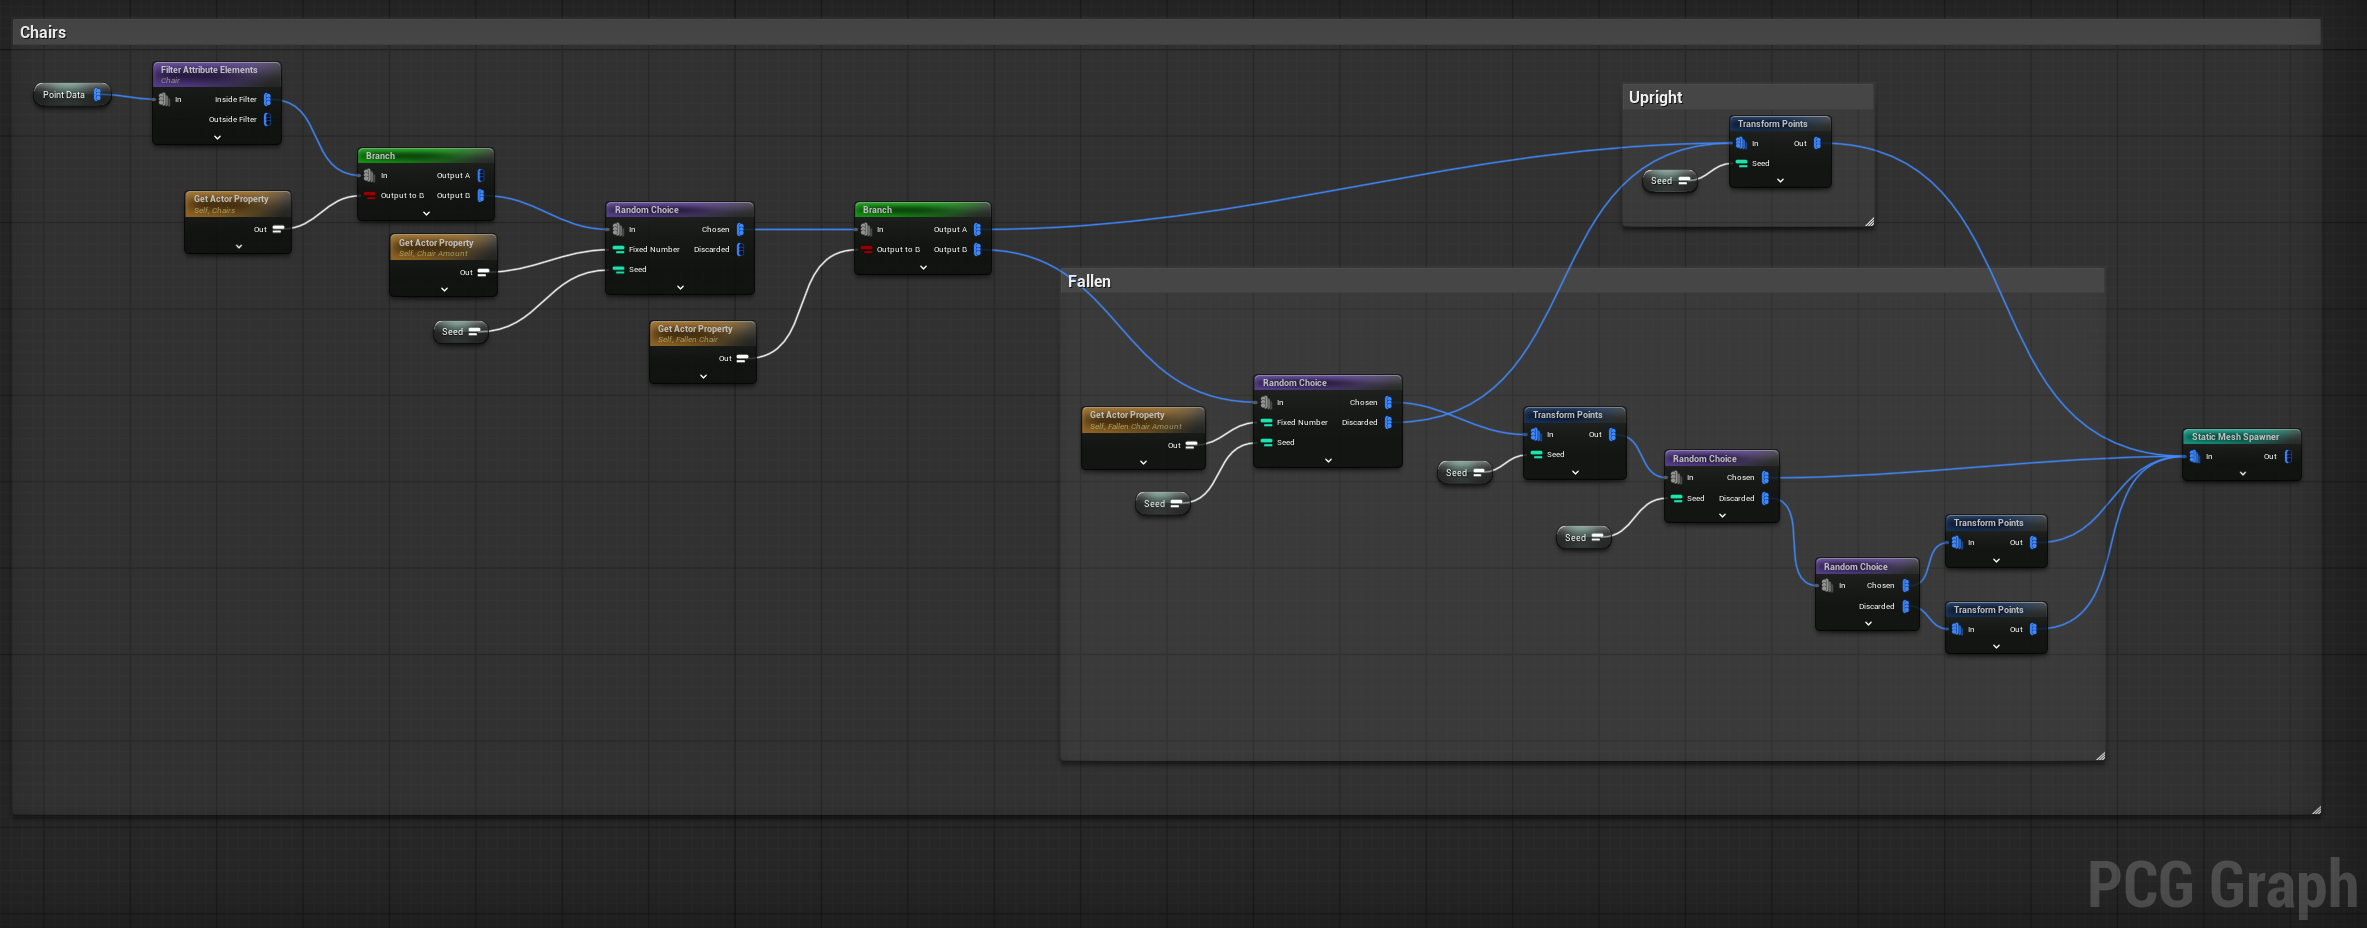2367x928 pixels.
Task: Expand the 'Self, Chair Amount' property node chevron
Action: pyautogui.click(x=444, y=289)
